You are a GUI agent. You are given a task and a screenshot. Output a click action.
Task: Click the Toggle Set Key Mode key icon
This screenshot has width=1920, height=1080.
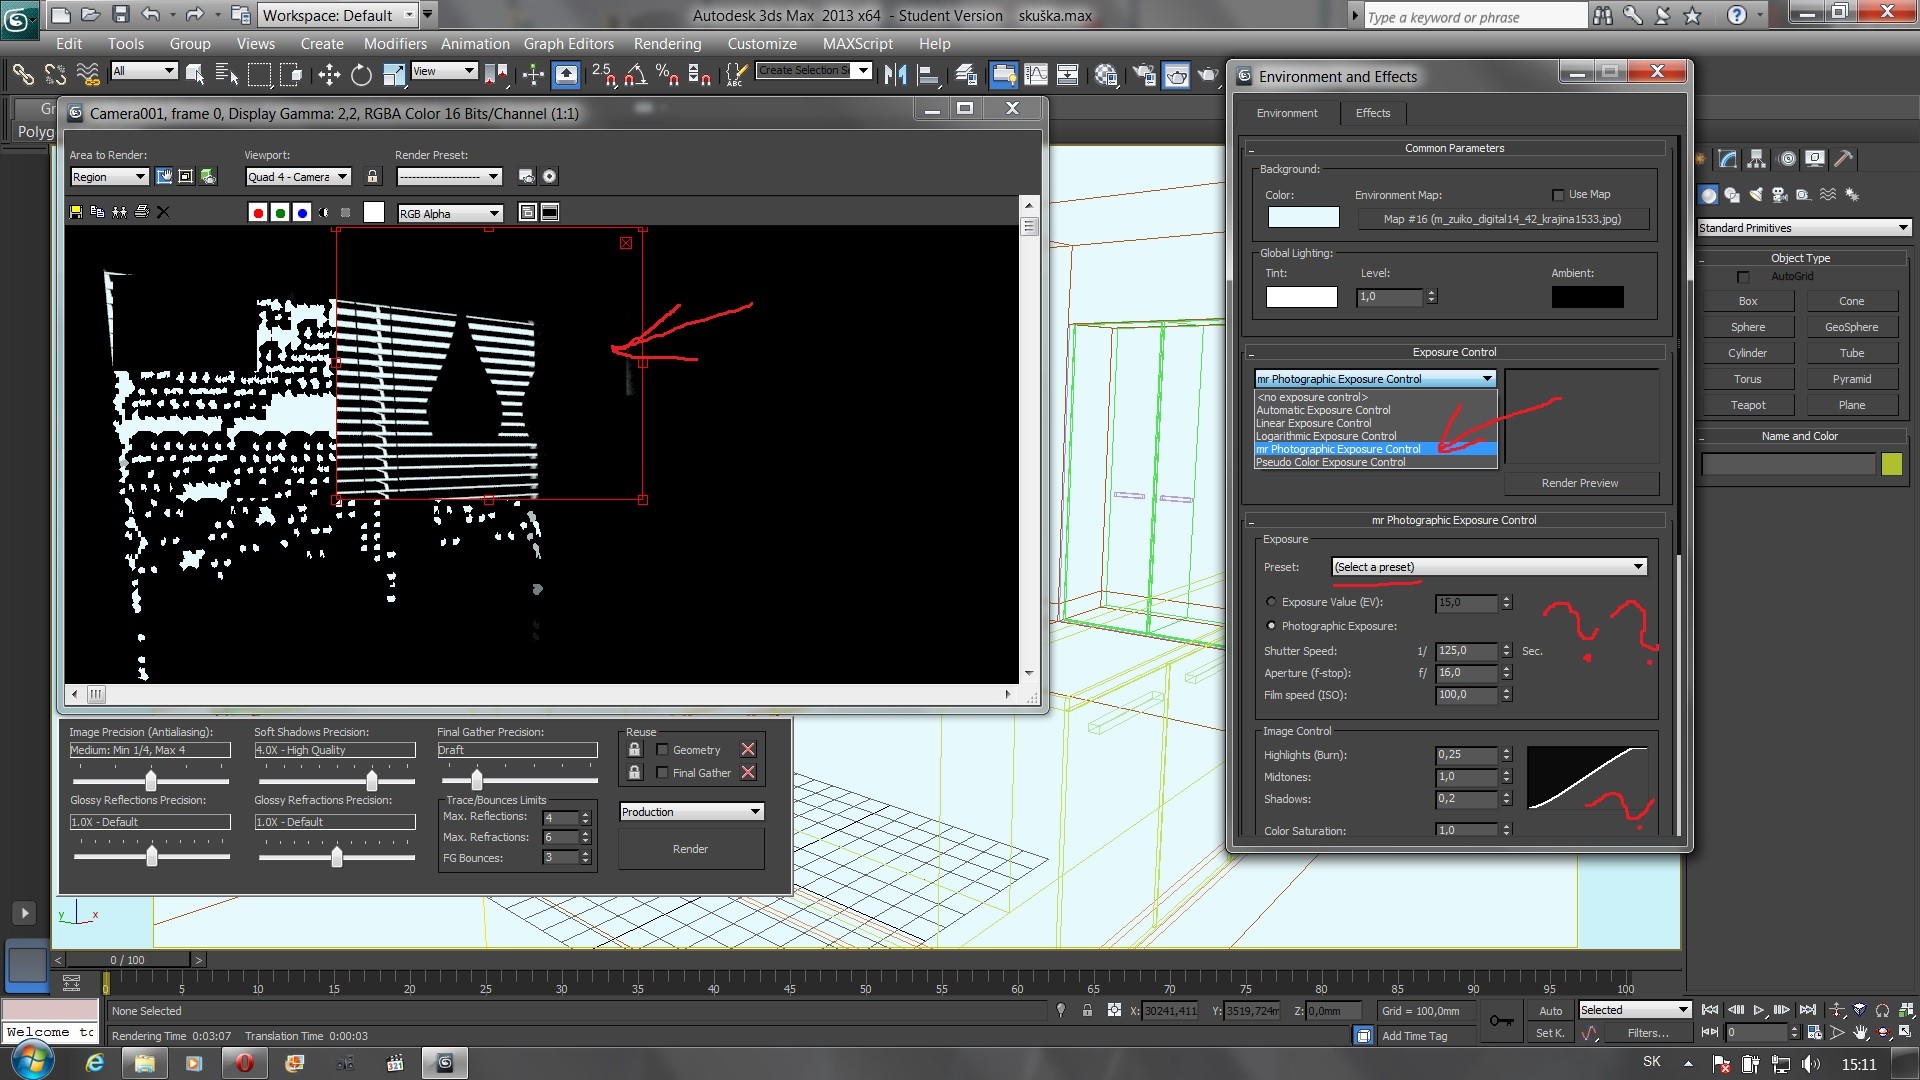point(1501,1021)
